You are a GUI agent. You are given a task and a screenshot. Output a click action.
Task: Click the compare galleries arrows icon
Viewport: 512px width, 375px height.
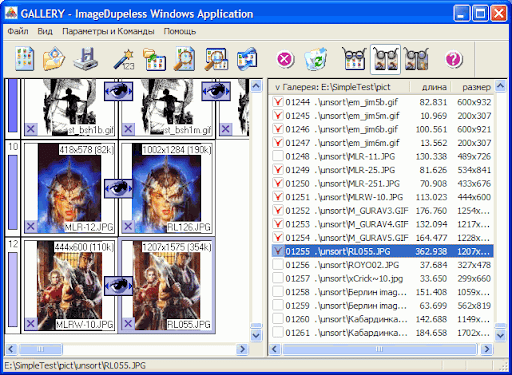(247, 59)
